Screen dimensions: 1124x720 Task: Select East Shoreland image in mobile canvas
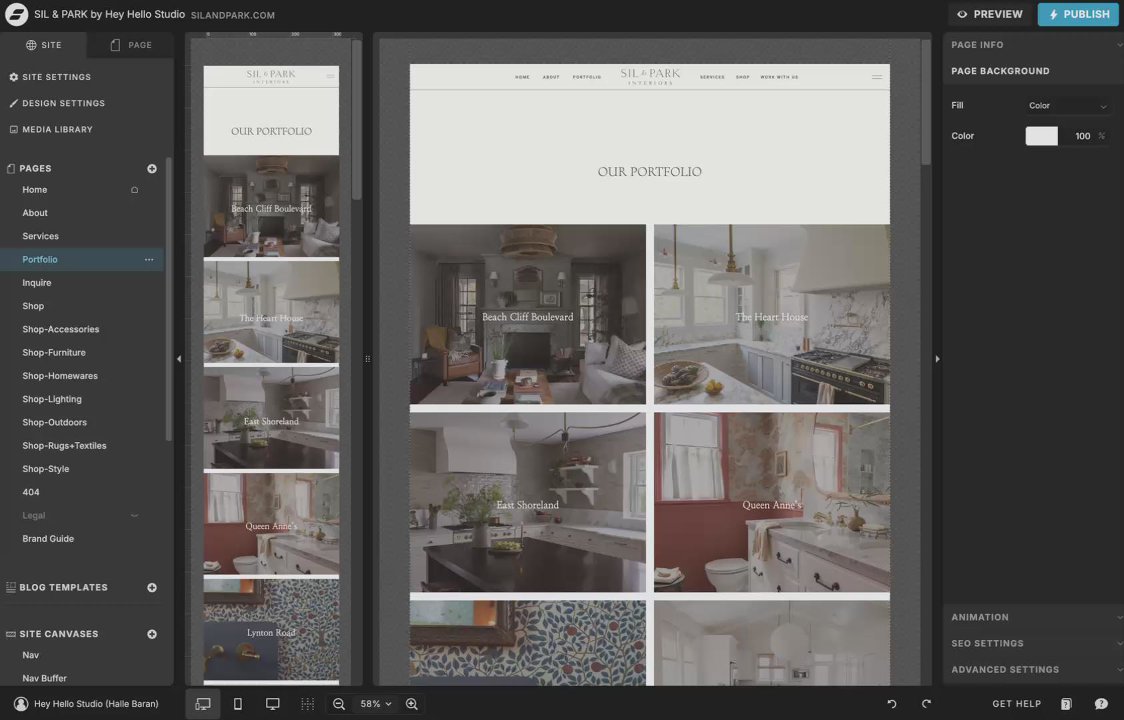(x=271, y=418)
